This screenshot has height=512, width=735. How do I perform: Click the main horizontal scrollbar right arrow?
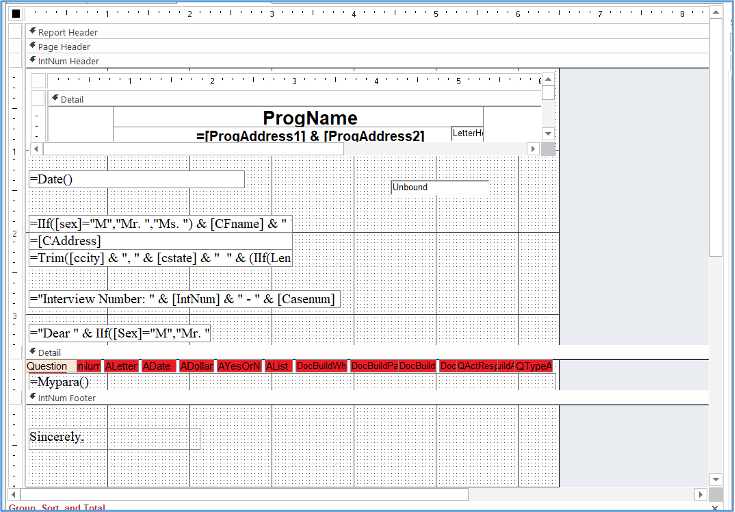(702, 494)
